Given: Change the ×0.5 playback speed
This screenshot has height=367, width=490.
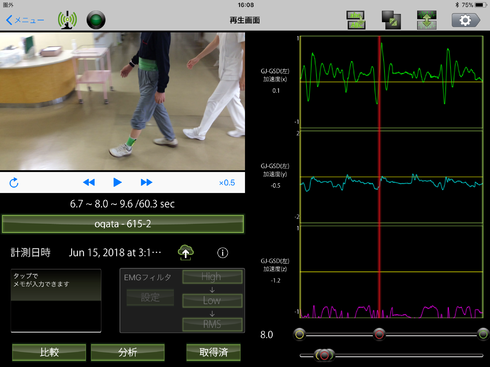Looking at the screenshot, I should click(227, 183).
